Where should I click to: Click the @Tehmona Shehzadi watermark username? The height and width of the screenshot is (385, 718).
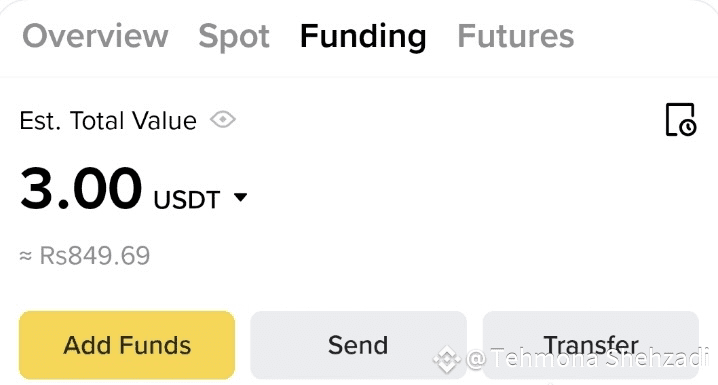tap(587, 358)
